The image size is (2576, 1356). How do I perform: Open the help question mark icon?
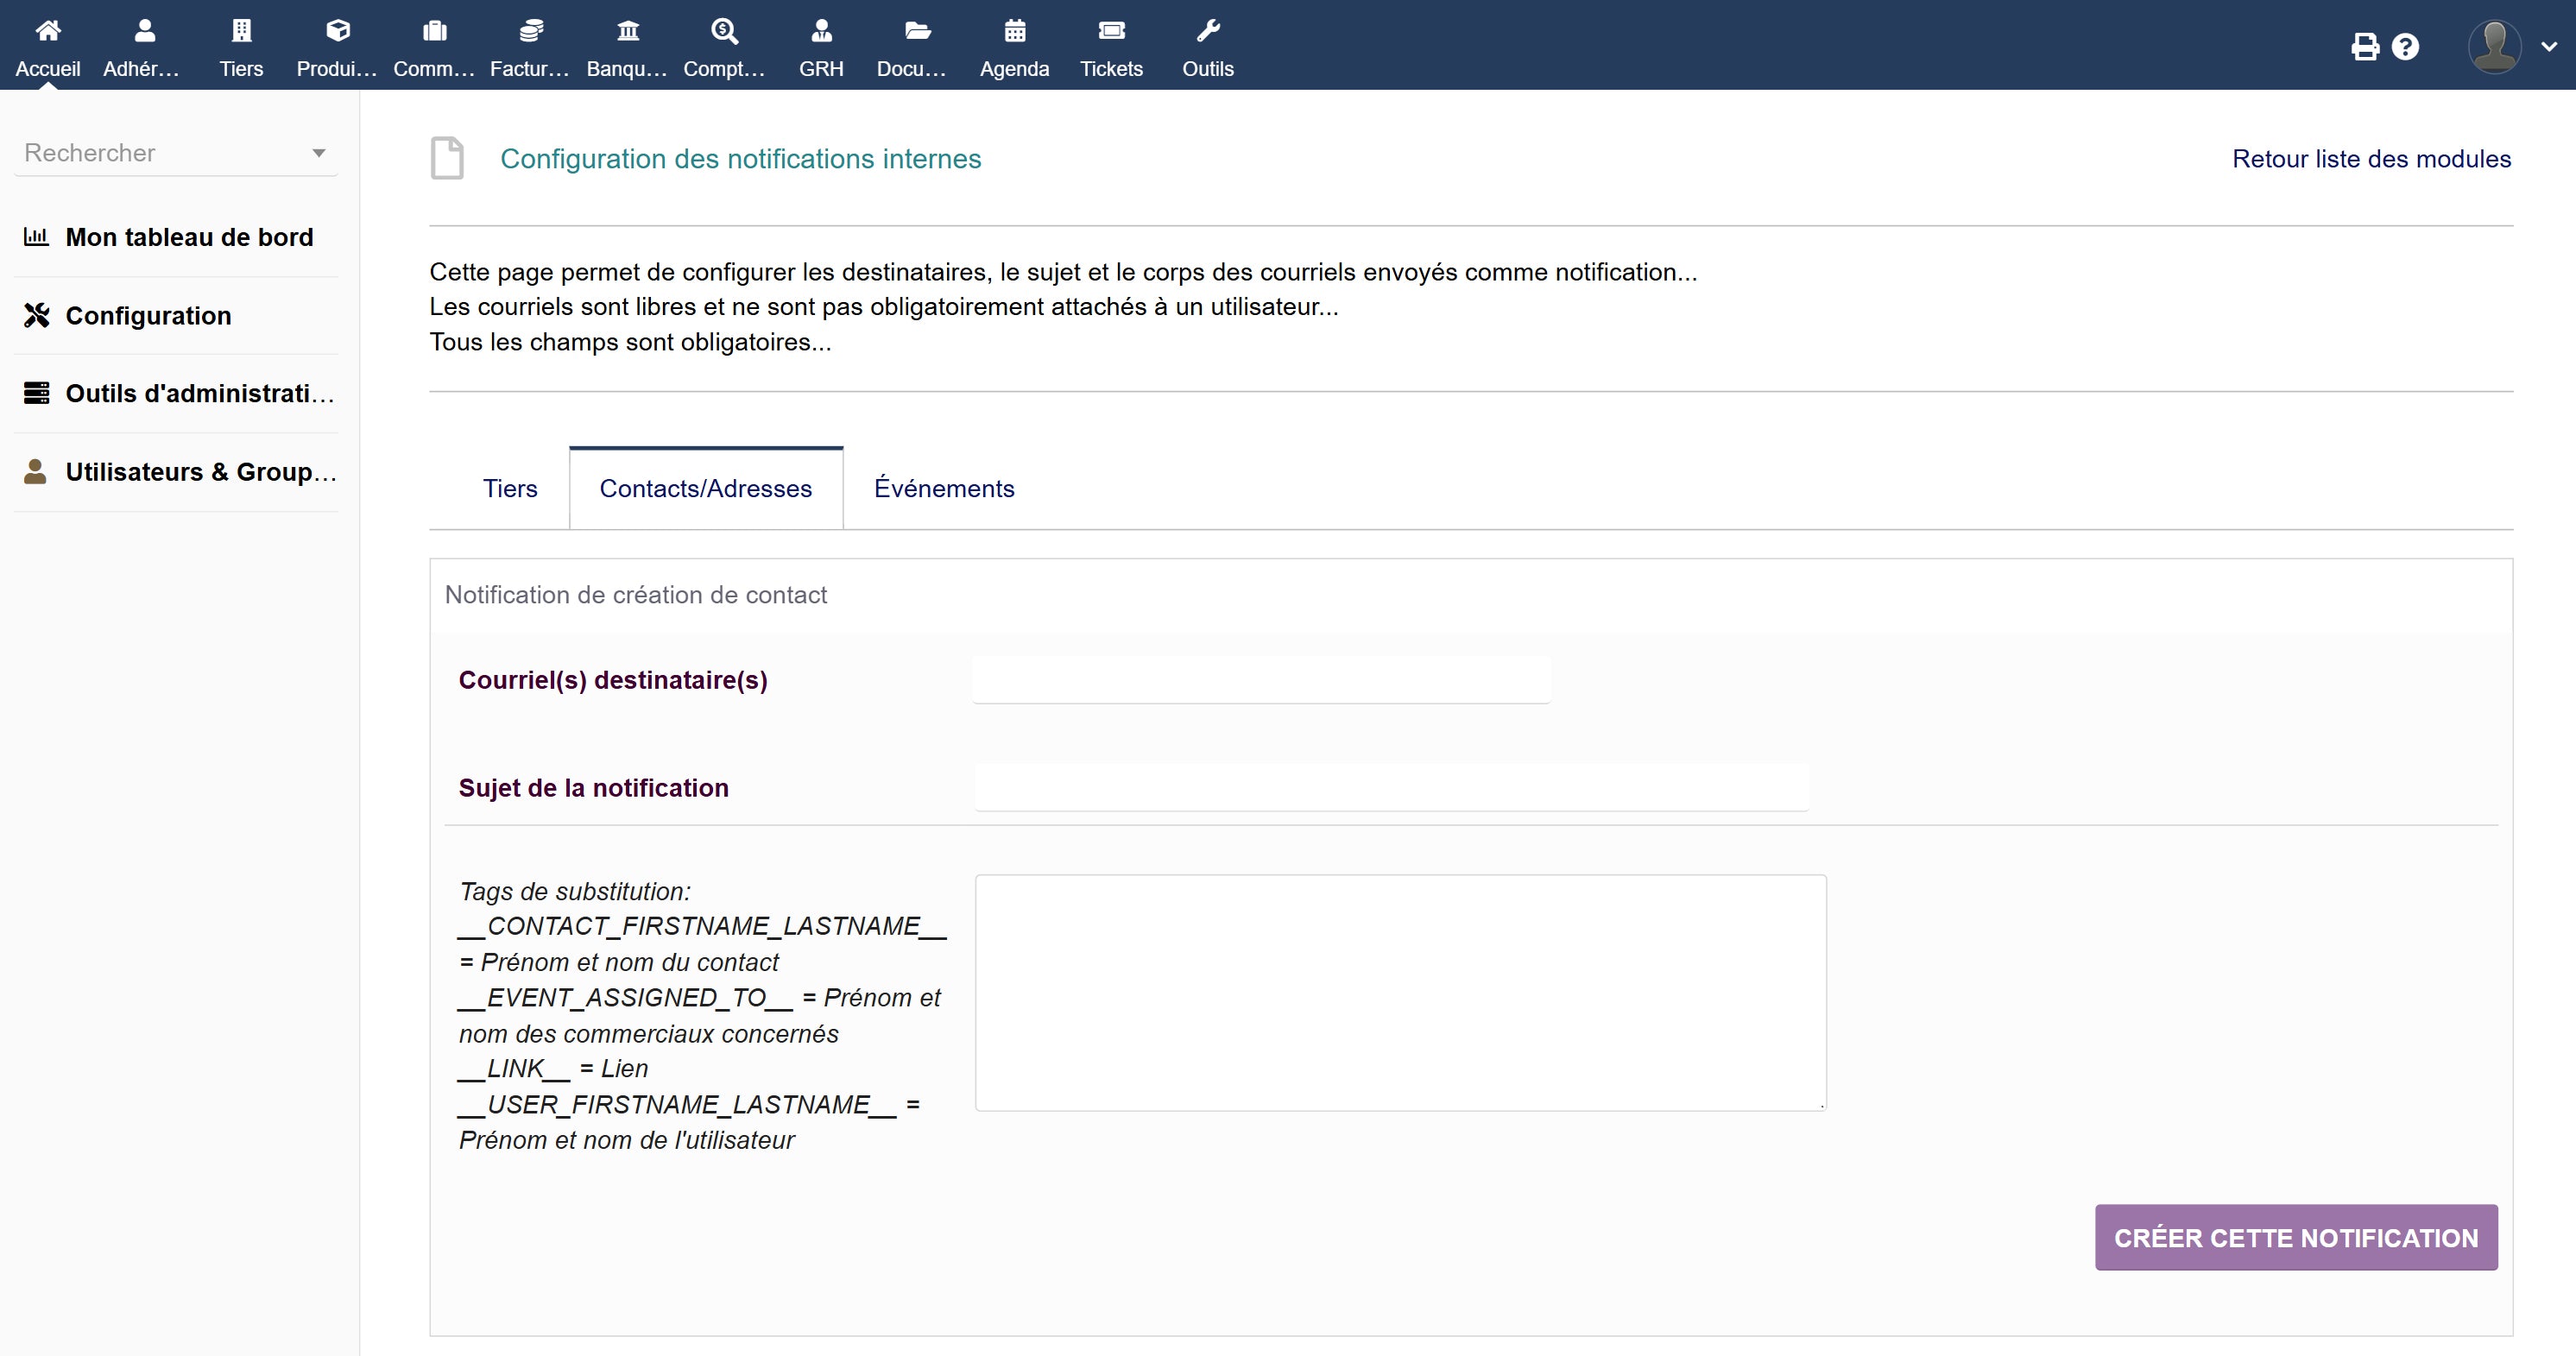[2405, 47]
